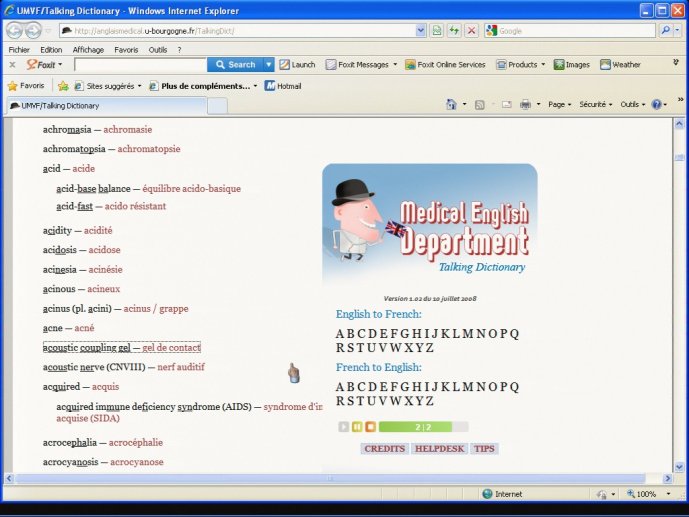
Task: Open the Page menu dropdown
Action: 560,105
